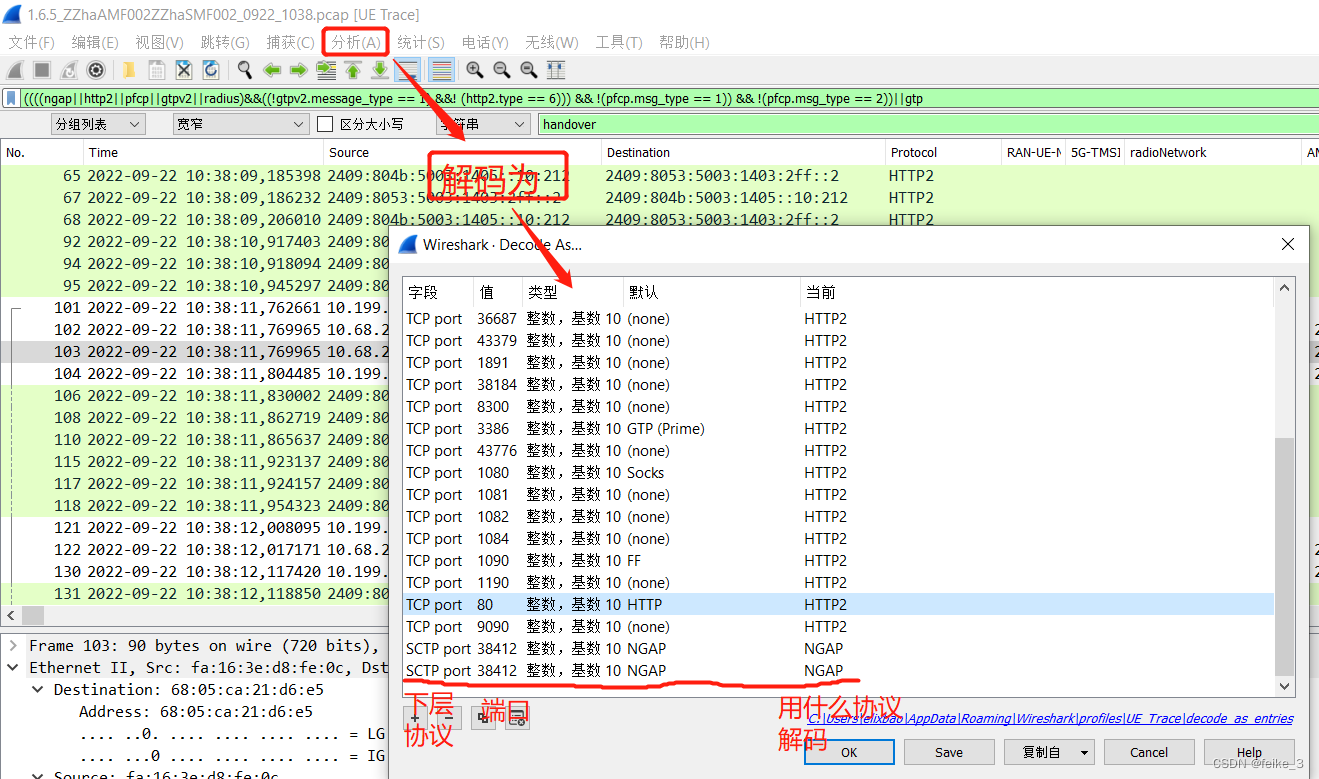Expand the Frame 103 tree node

(x=13, y=646)
